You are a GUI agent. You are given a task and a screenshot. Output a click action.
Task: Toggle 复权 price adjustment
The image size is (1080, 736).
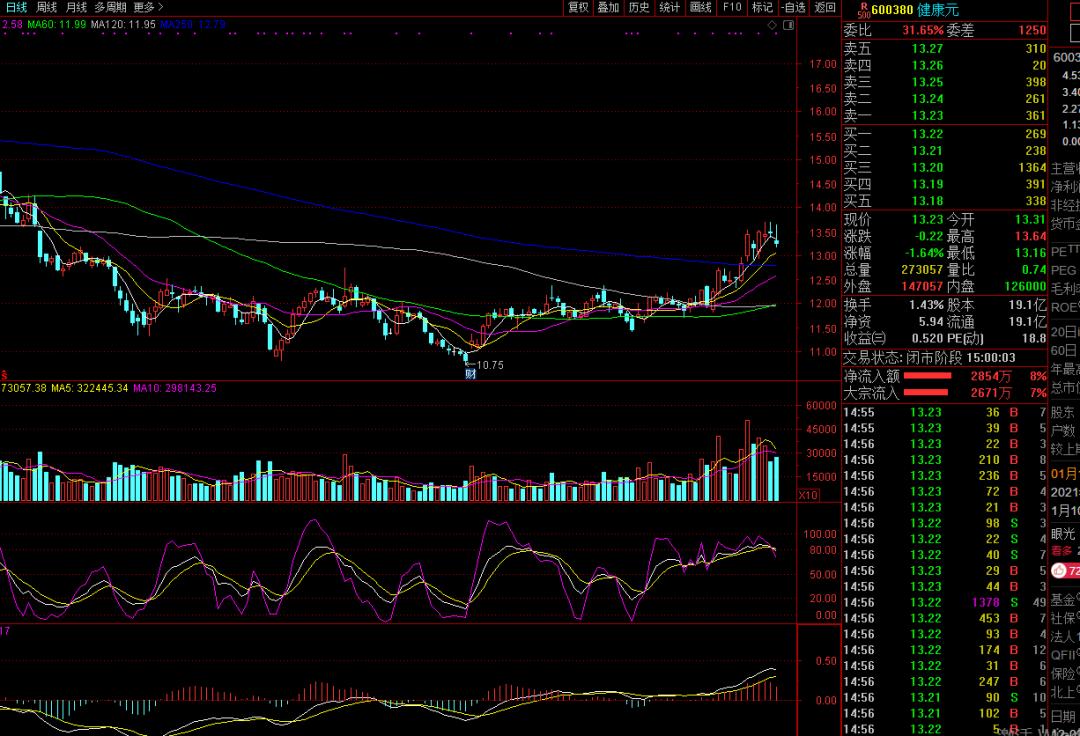[578, 7]
